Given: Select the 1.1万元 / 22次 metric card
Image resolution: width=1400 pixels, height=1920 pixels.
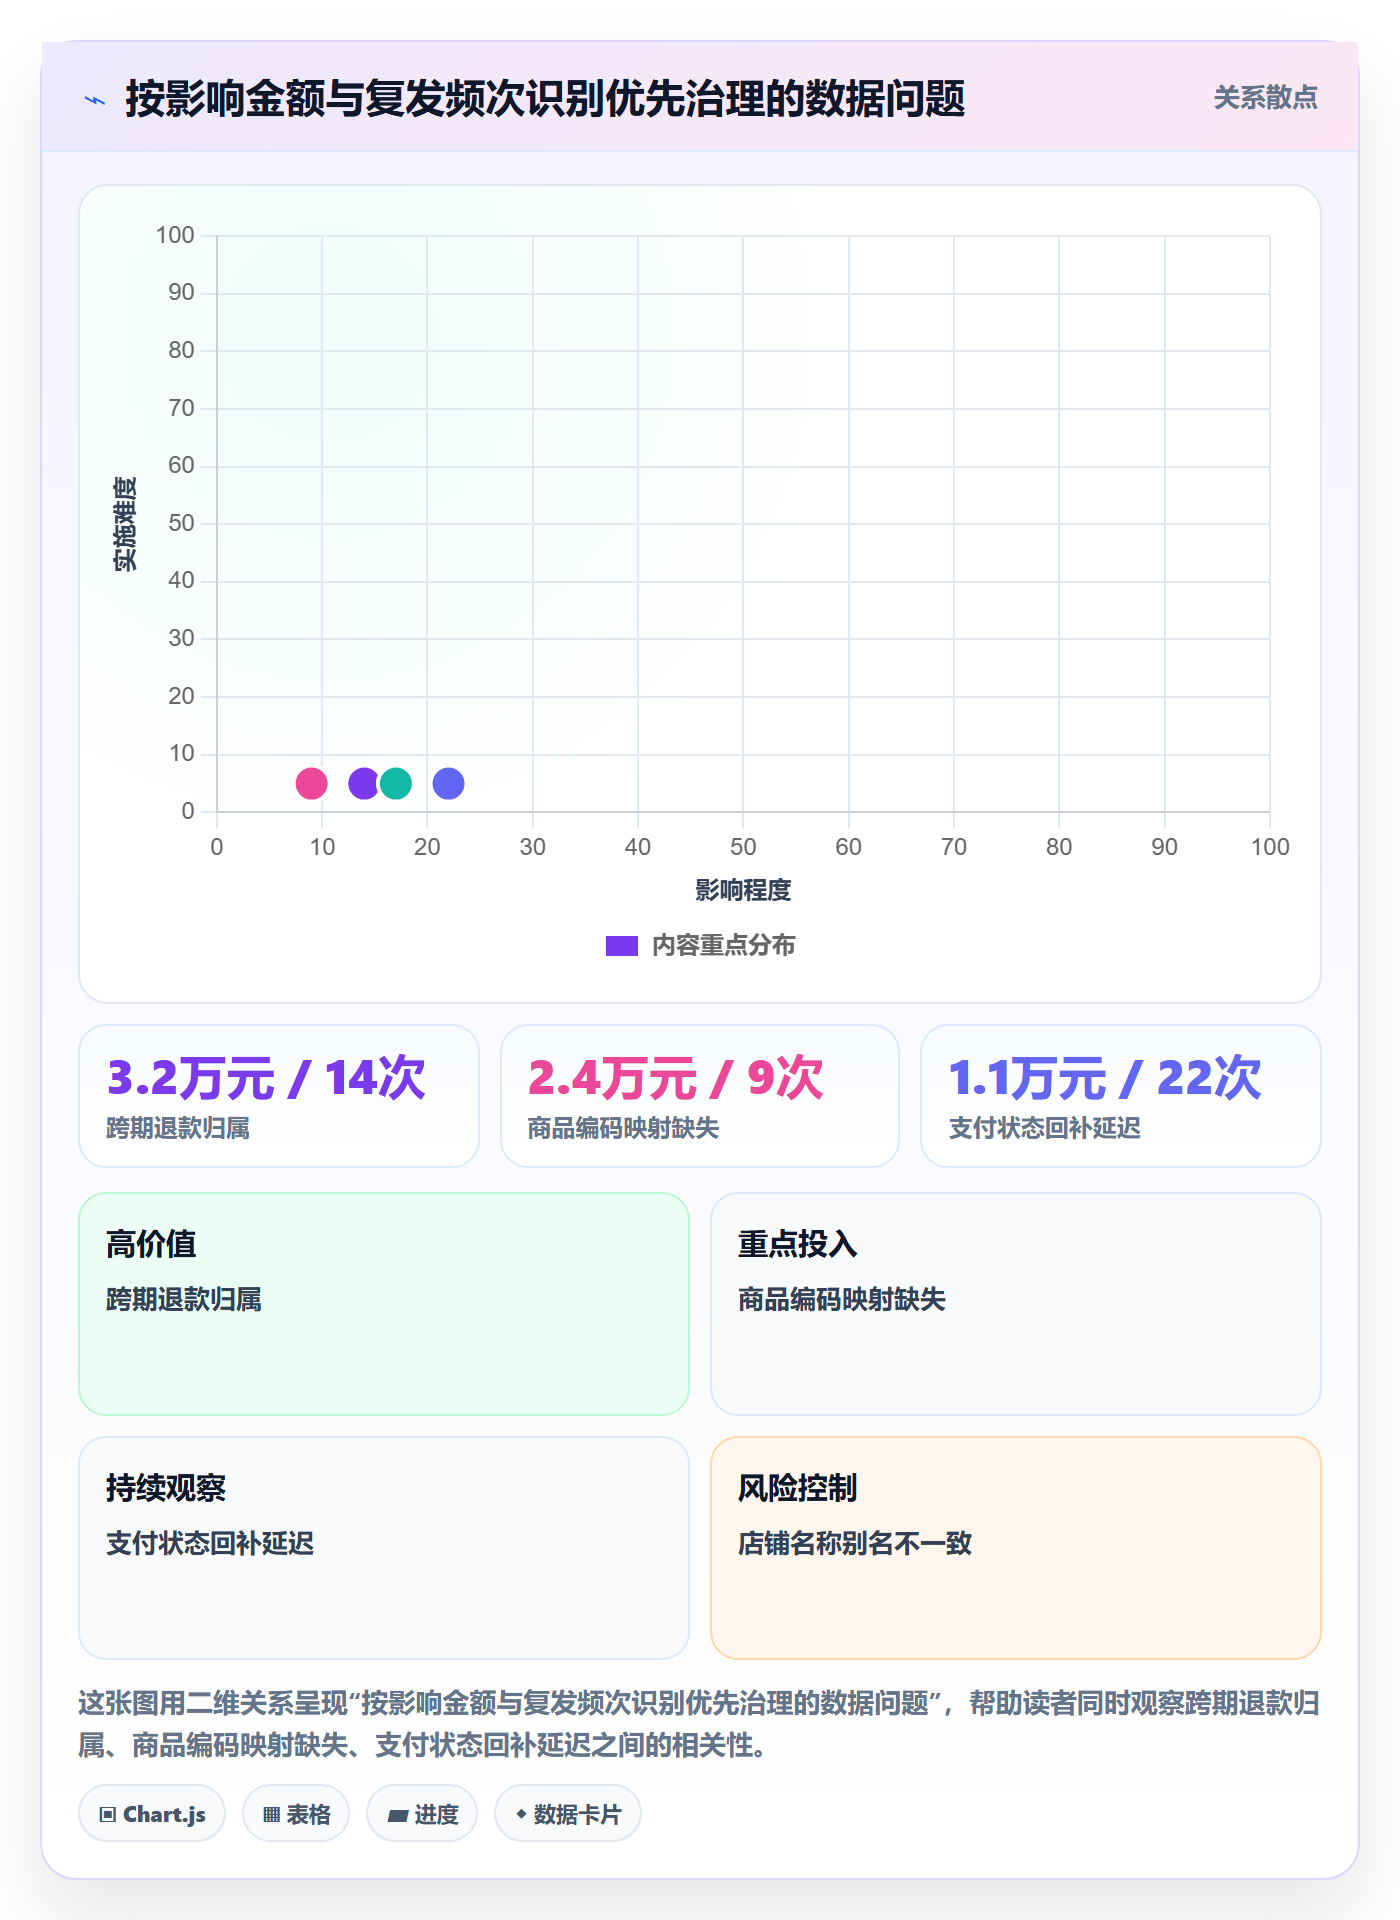Looking at the screenshot, I should pyautogui.click(x=1121, y=1096).
